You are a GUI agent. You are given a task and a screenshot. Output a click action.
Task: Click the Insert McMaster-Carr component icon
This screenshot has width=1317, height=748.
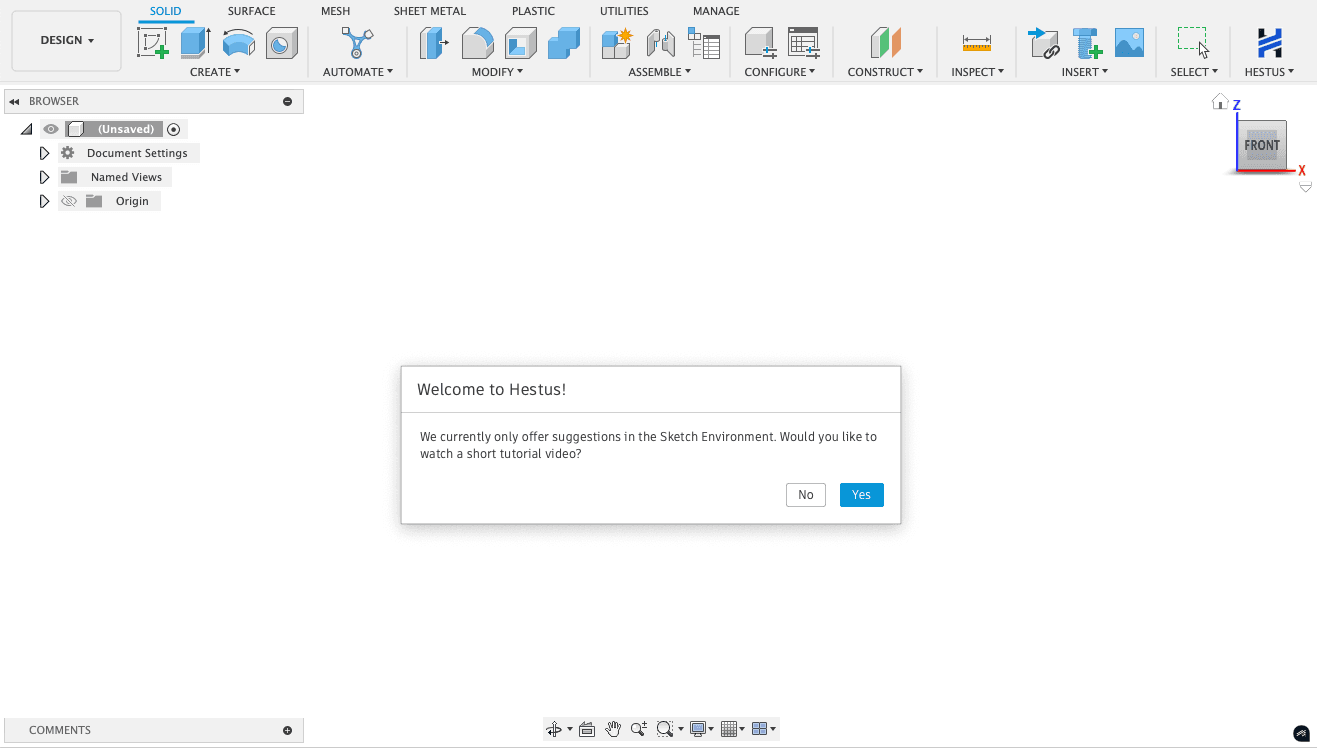(1087, 43)
